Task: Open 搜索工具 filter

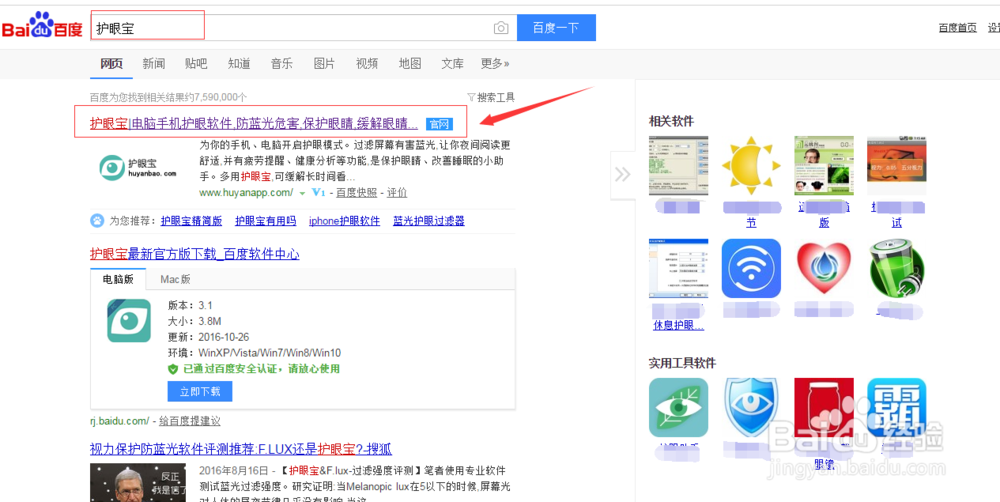Action: (491, 98)
